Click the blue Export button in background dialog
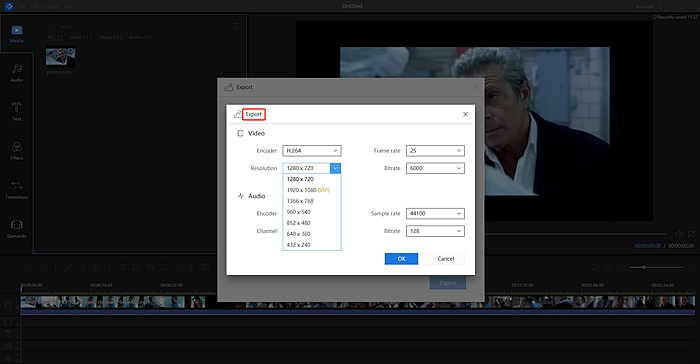700x364 pixels. coord(448,283)
